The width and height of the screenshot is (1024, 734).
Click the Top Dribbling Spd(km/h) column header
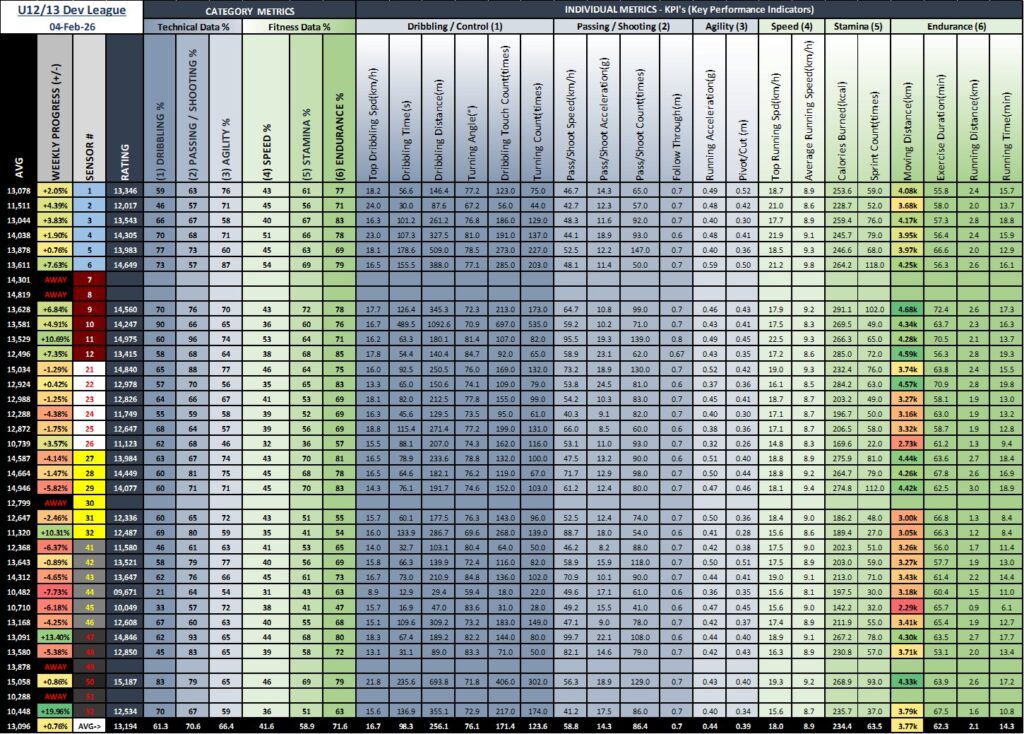pyautogui.click(x=372, y=110)
